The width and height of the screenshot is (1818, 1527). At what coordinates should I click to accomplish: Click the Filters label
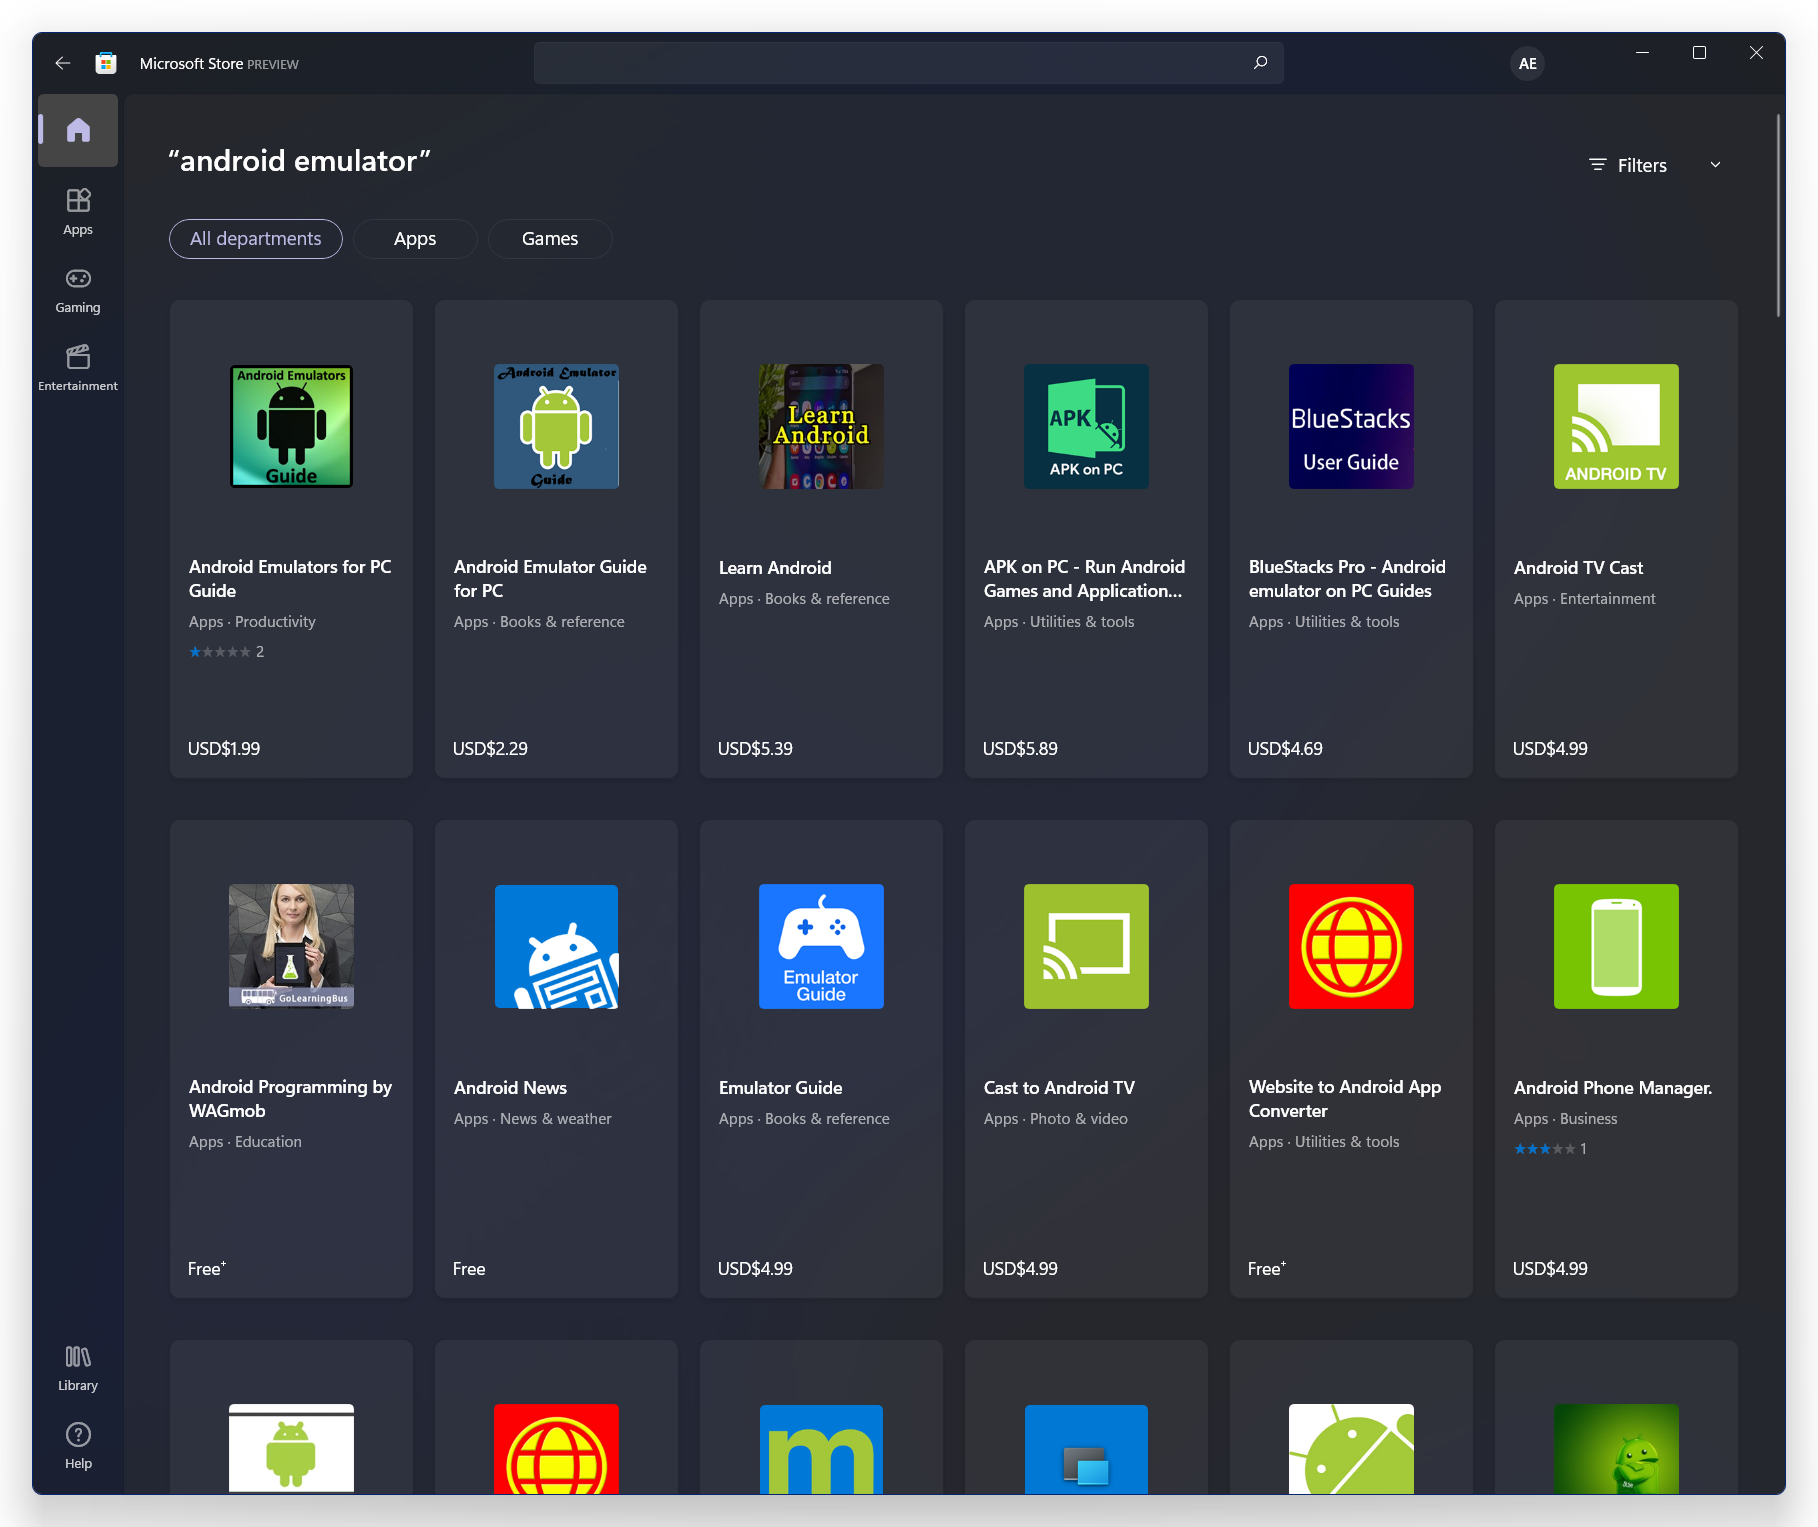[1642, 165]
